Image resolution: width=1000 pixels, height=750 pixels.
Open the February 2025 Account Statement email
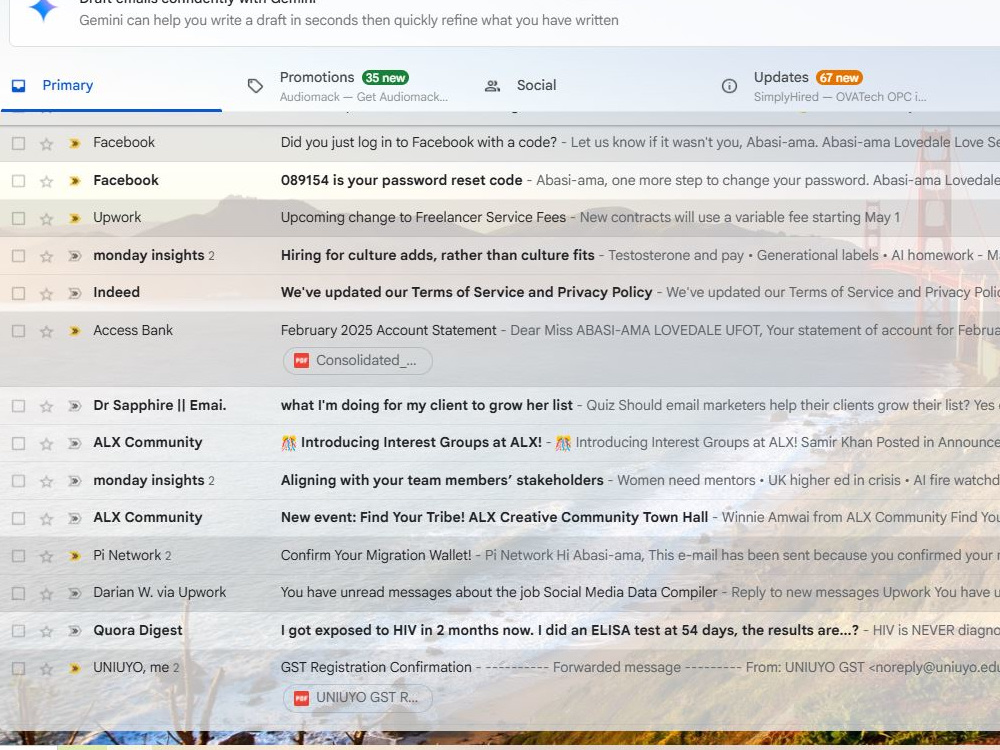[x=500, y=349]
